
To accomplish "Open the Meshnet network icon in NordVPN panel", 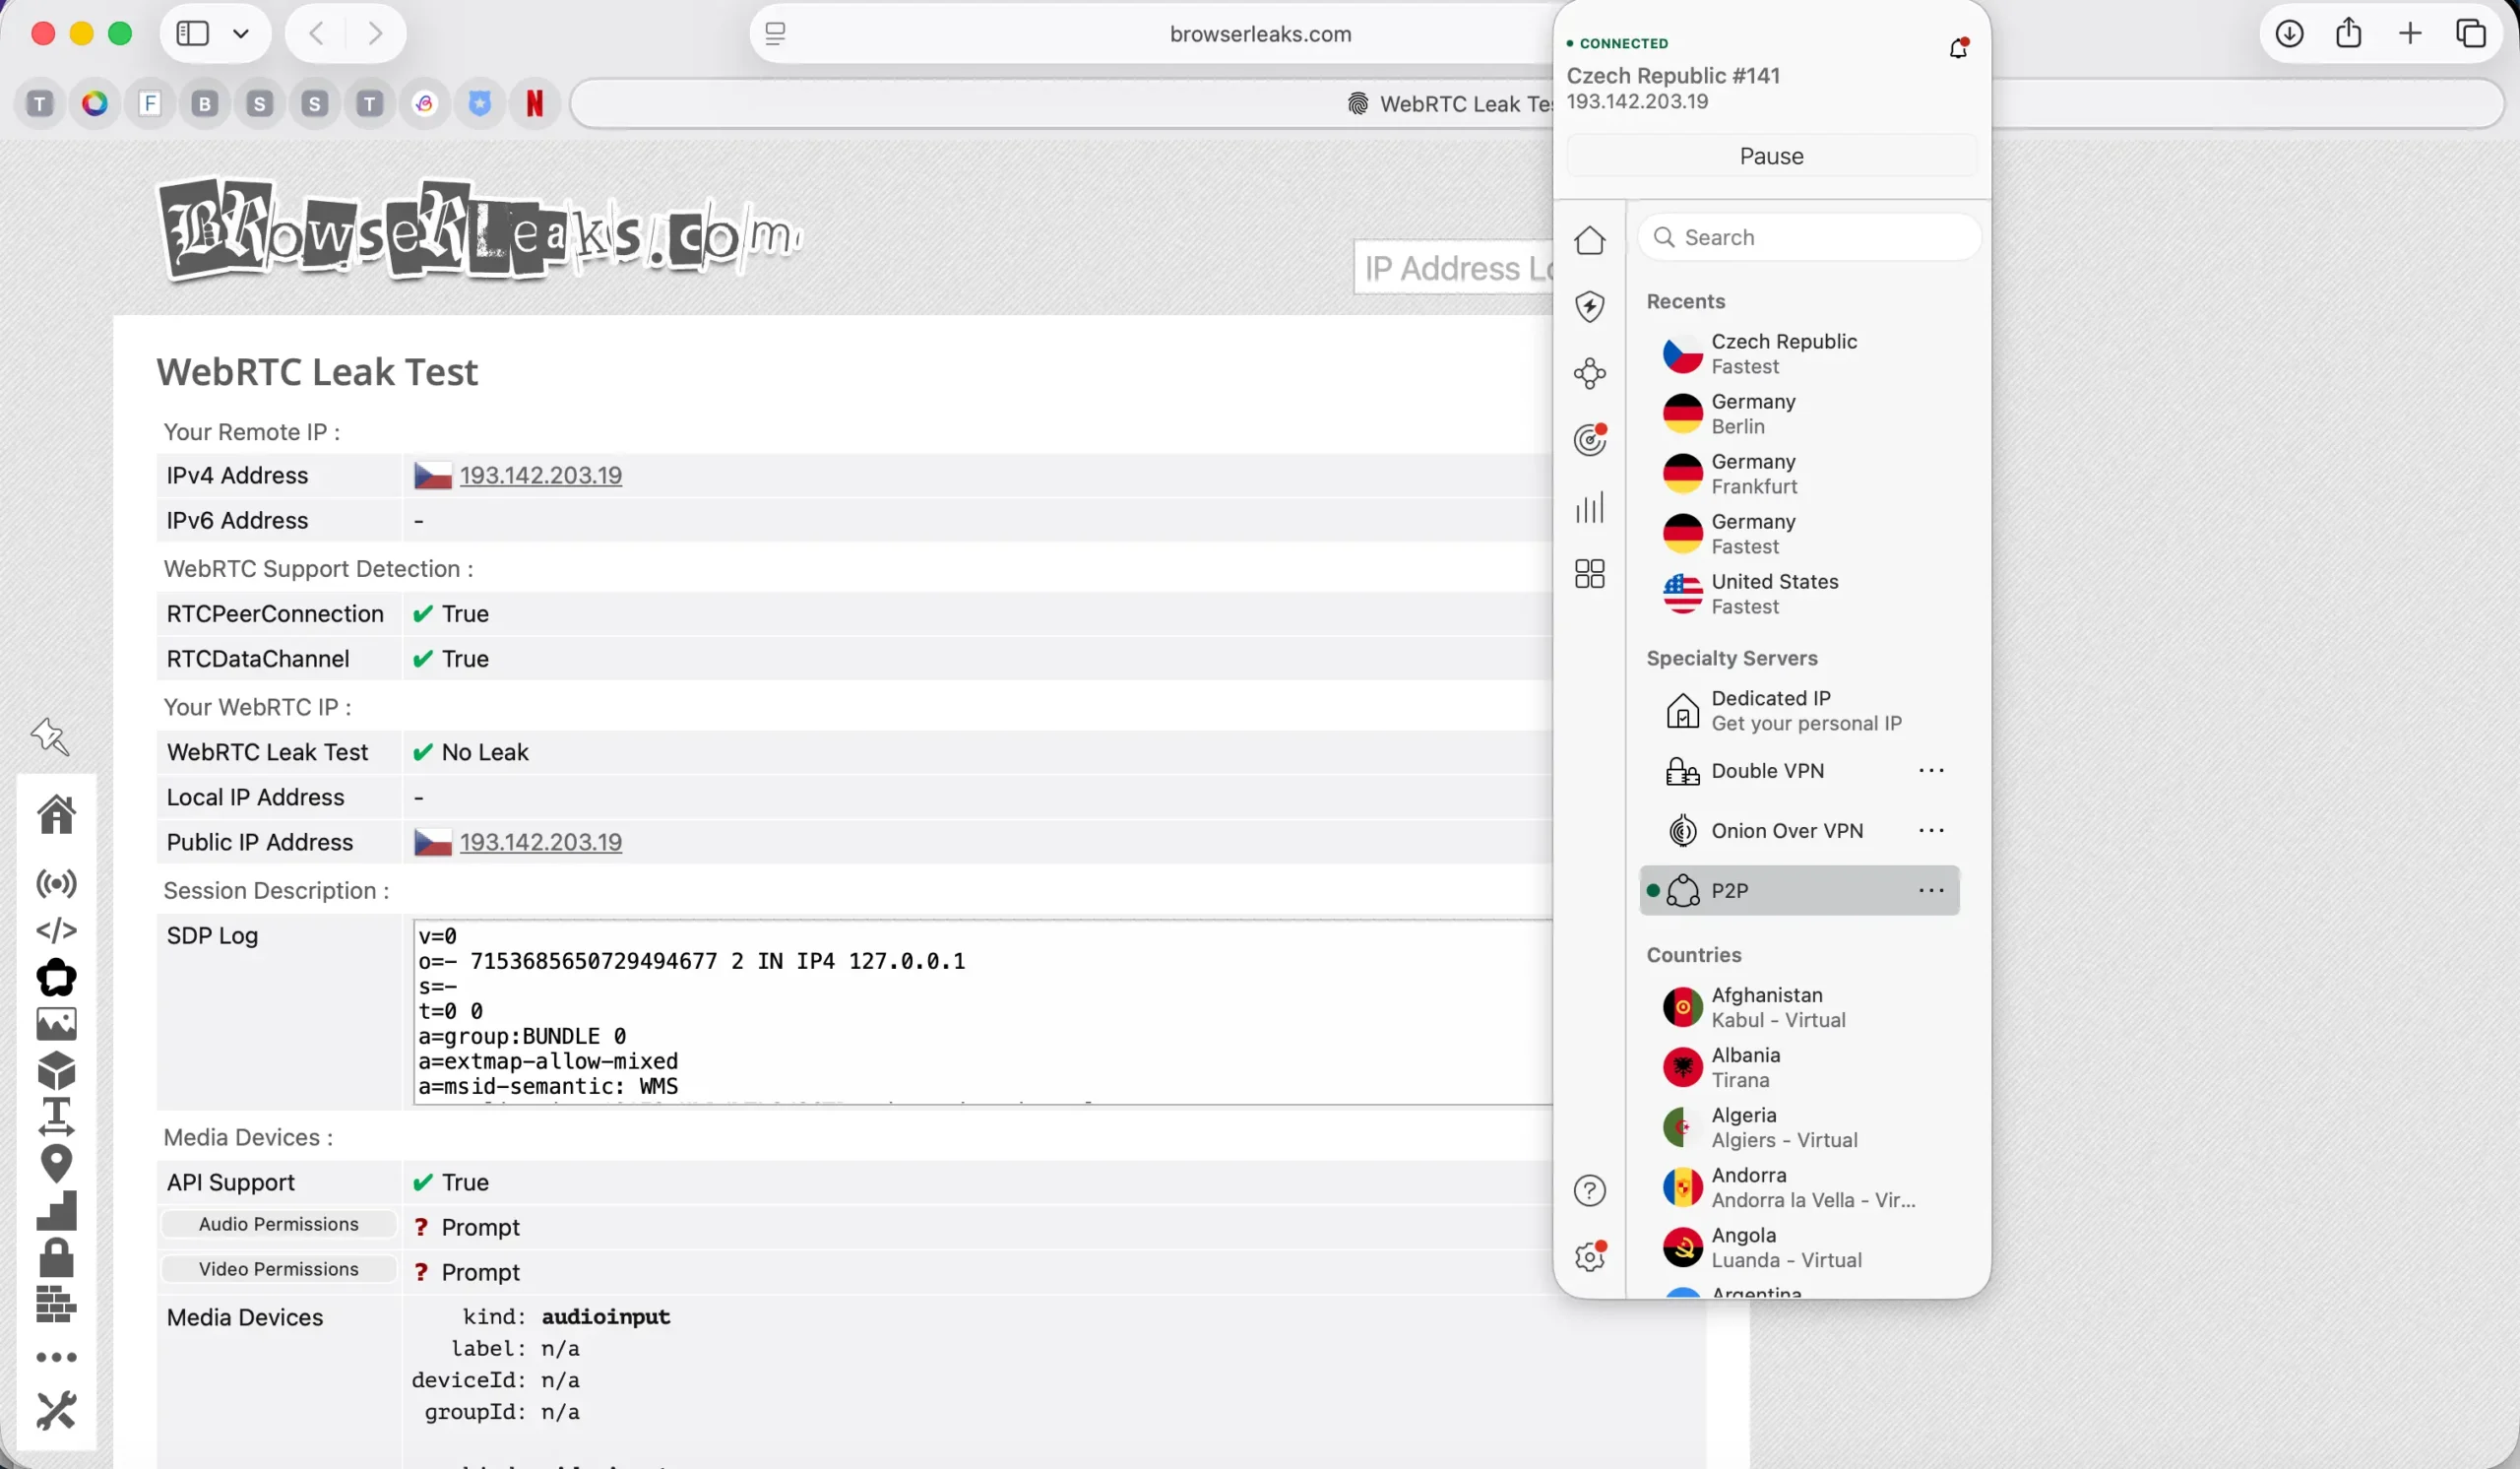I will click(1590, 373).
